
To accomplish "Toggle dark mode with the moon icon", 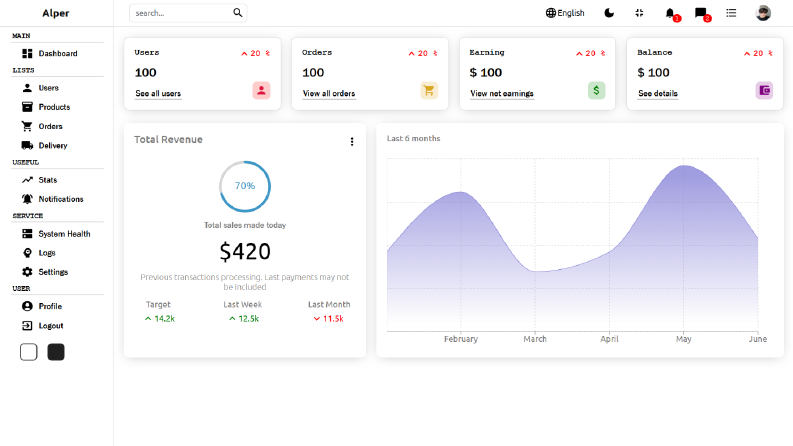I will pos(609,13).
